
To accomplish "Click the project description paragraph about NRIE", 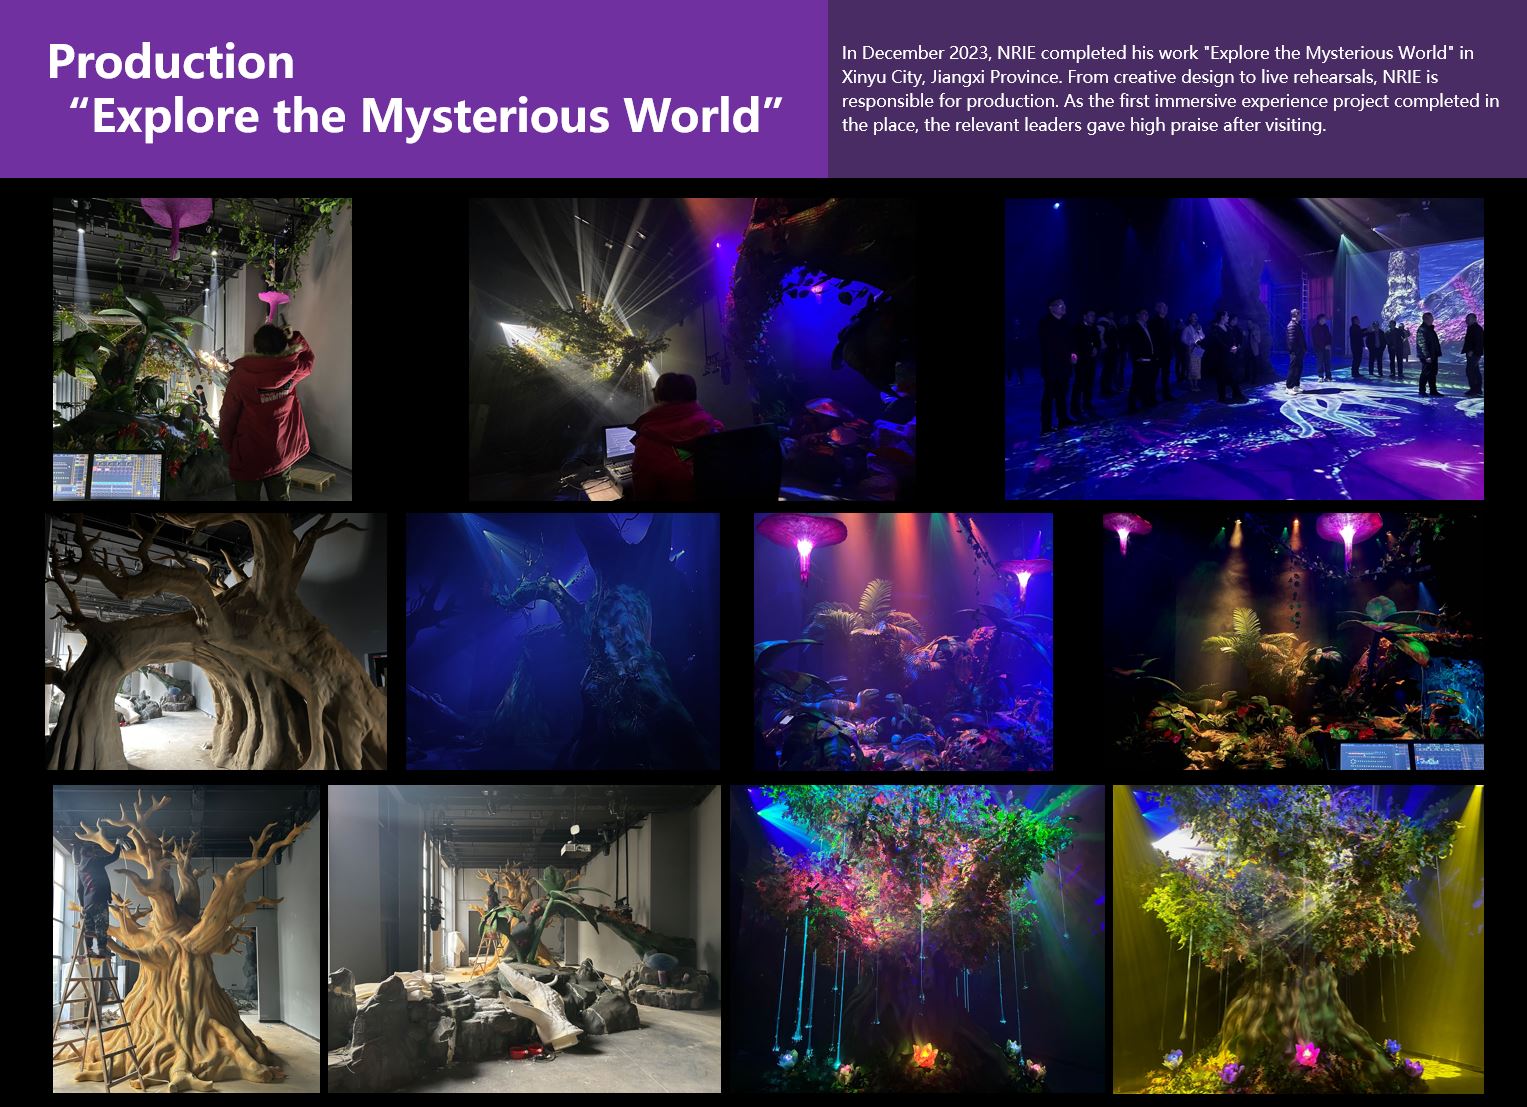I will pos(1170,90).
